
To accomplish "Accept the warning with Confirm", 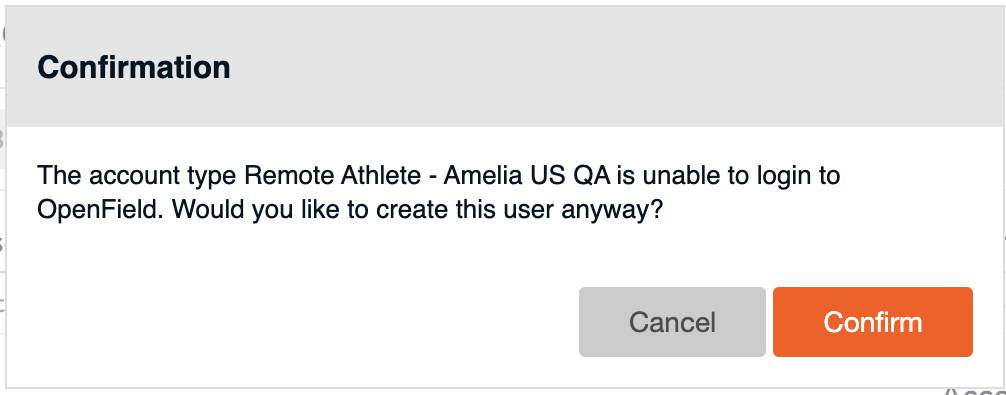I will coord(873,322).
